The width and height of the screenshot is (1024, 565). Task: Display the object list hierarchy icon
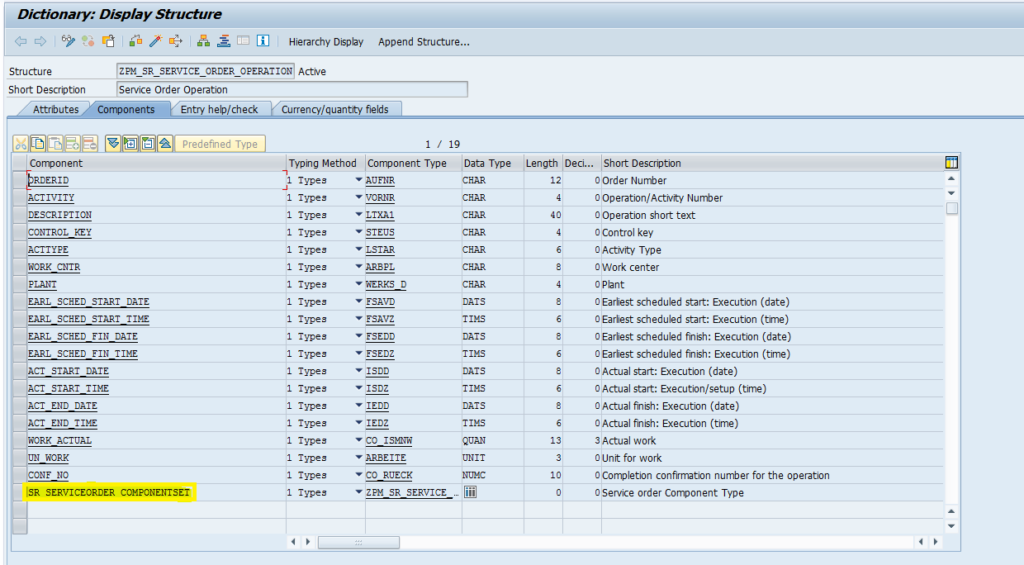[204, 41]
